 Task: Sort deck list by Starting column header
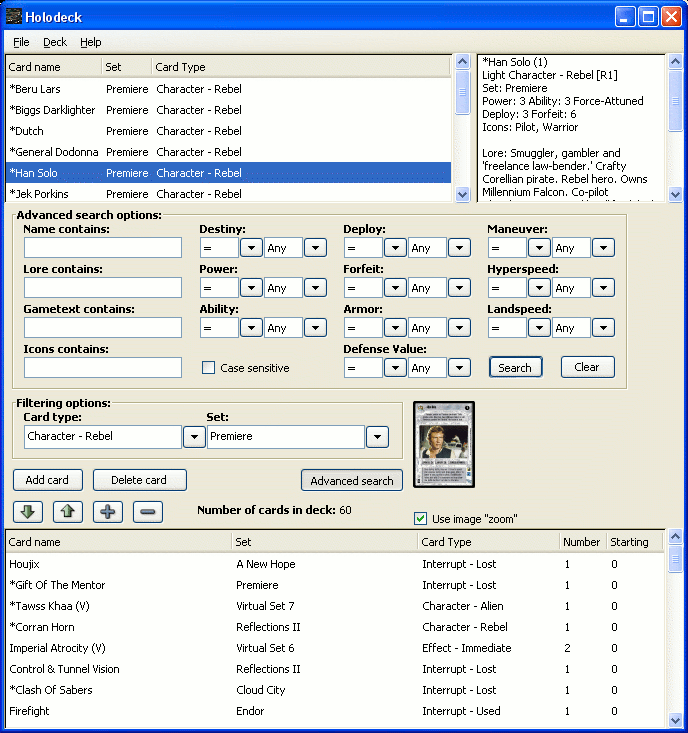634,542
